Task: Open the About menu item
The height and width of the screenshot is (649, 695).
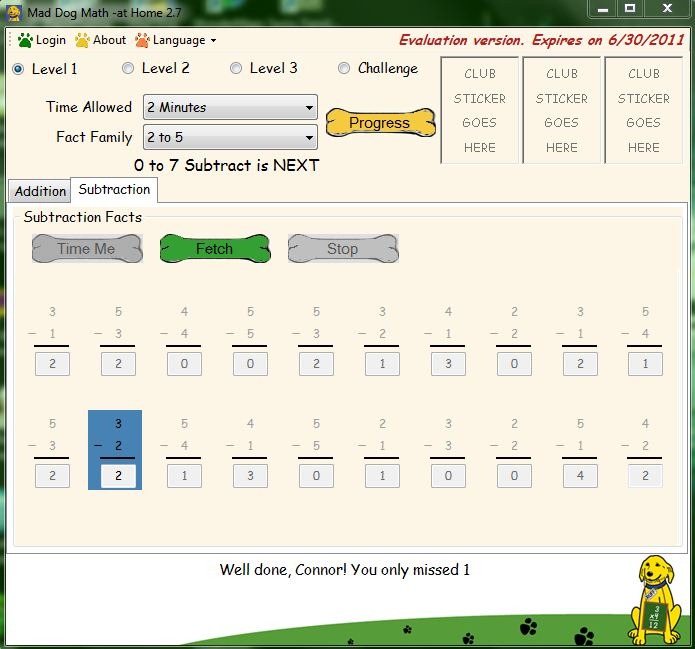Action: [101, 40]
